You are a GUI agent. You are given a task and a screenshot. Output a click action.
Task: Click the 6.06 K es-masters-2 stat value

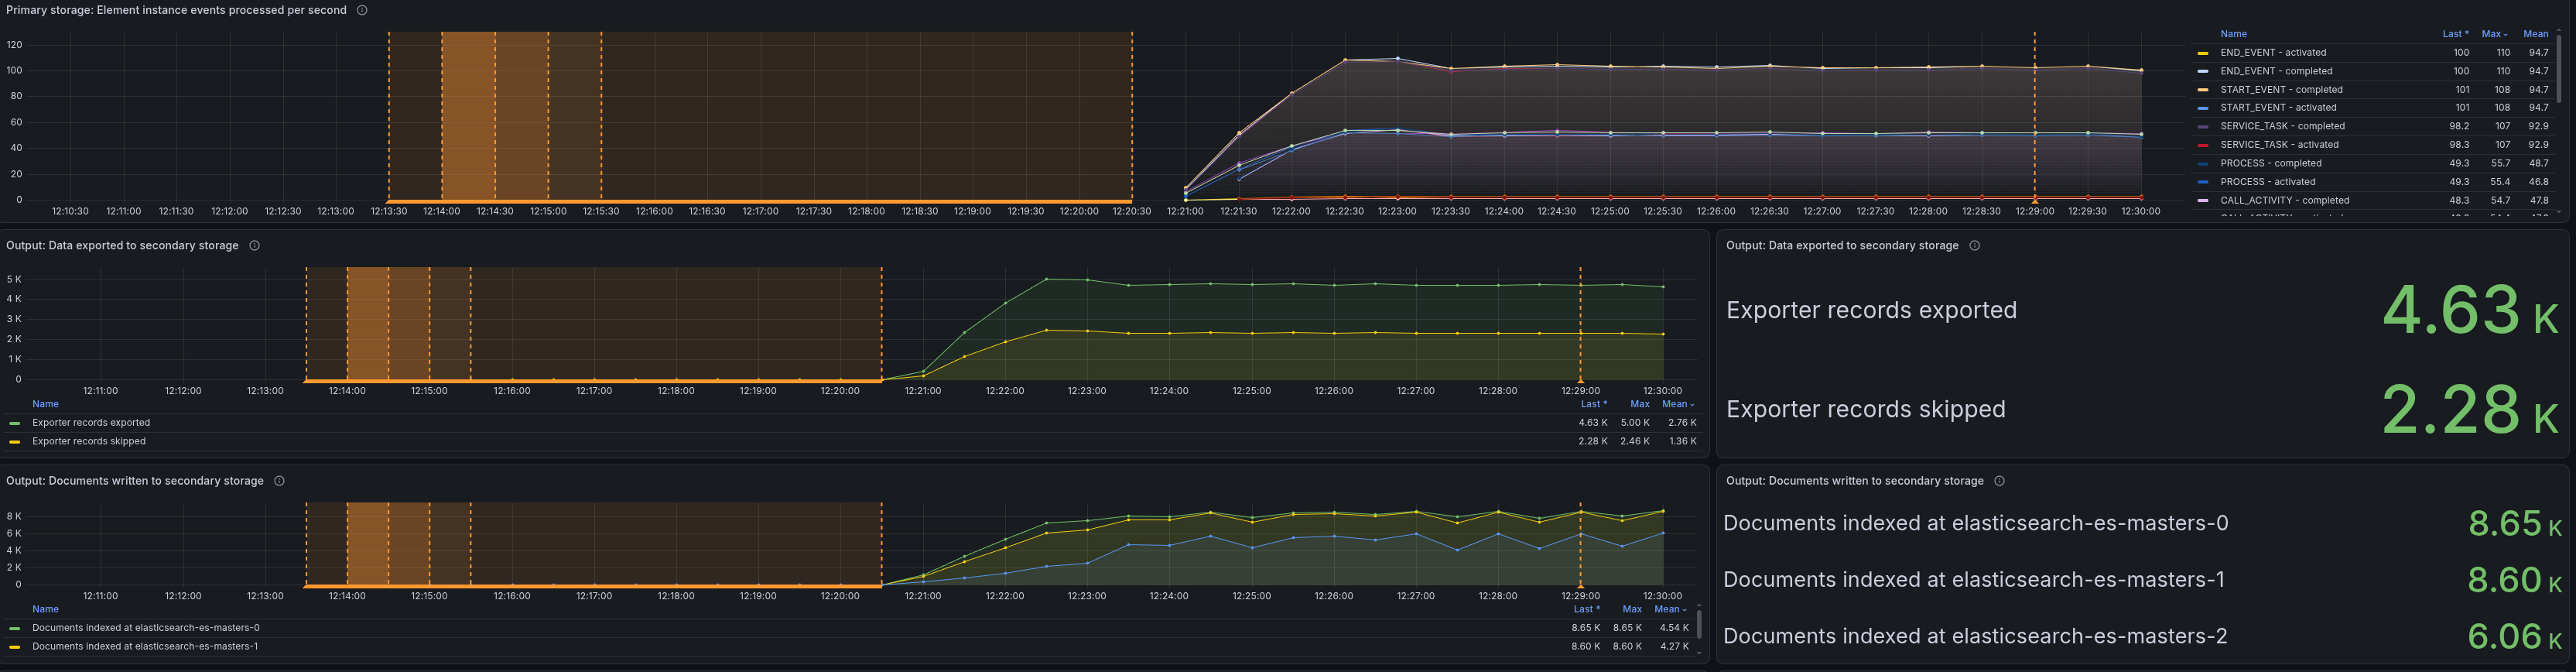(2515, 636)
